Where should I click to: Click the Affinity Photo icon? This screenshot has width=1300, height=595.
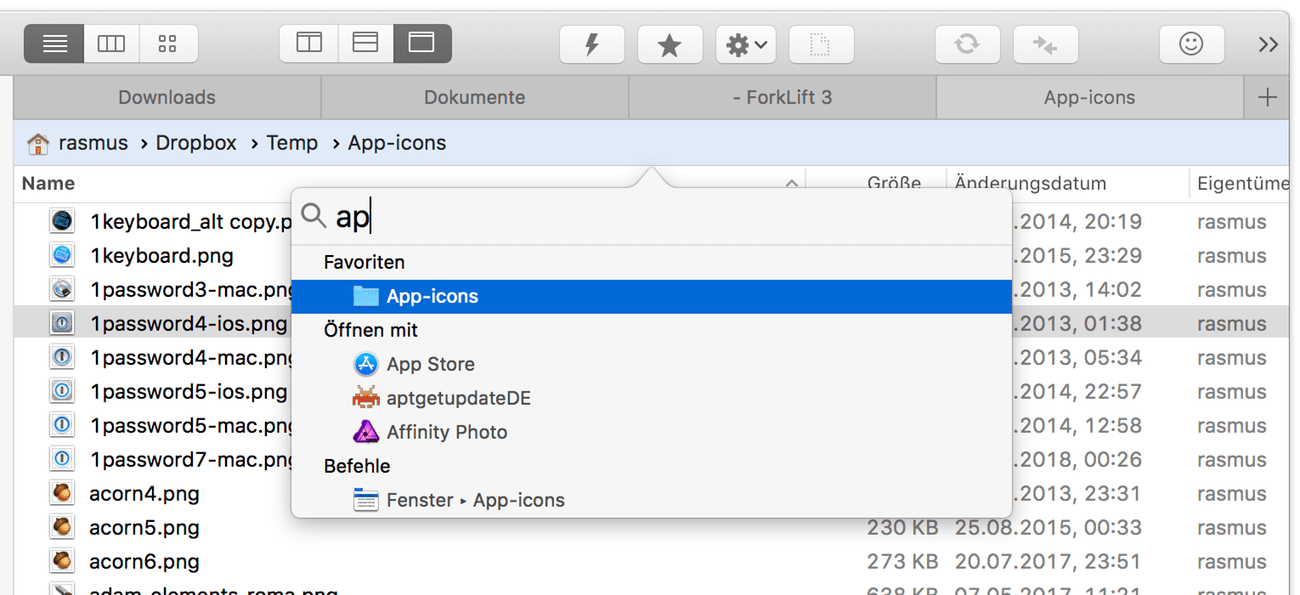[366, 432]
